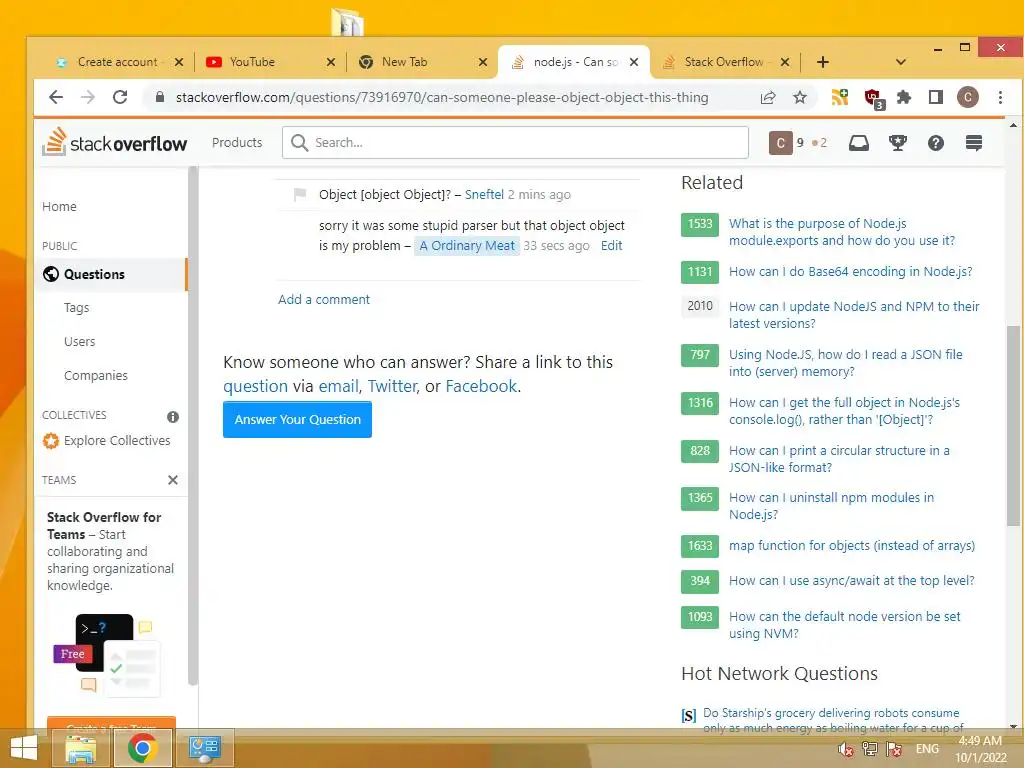Open A Ordinary Meat user link
Viewport: 1024px width, 768px height.
pos(467,246)
